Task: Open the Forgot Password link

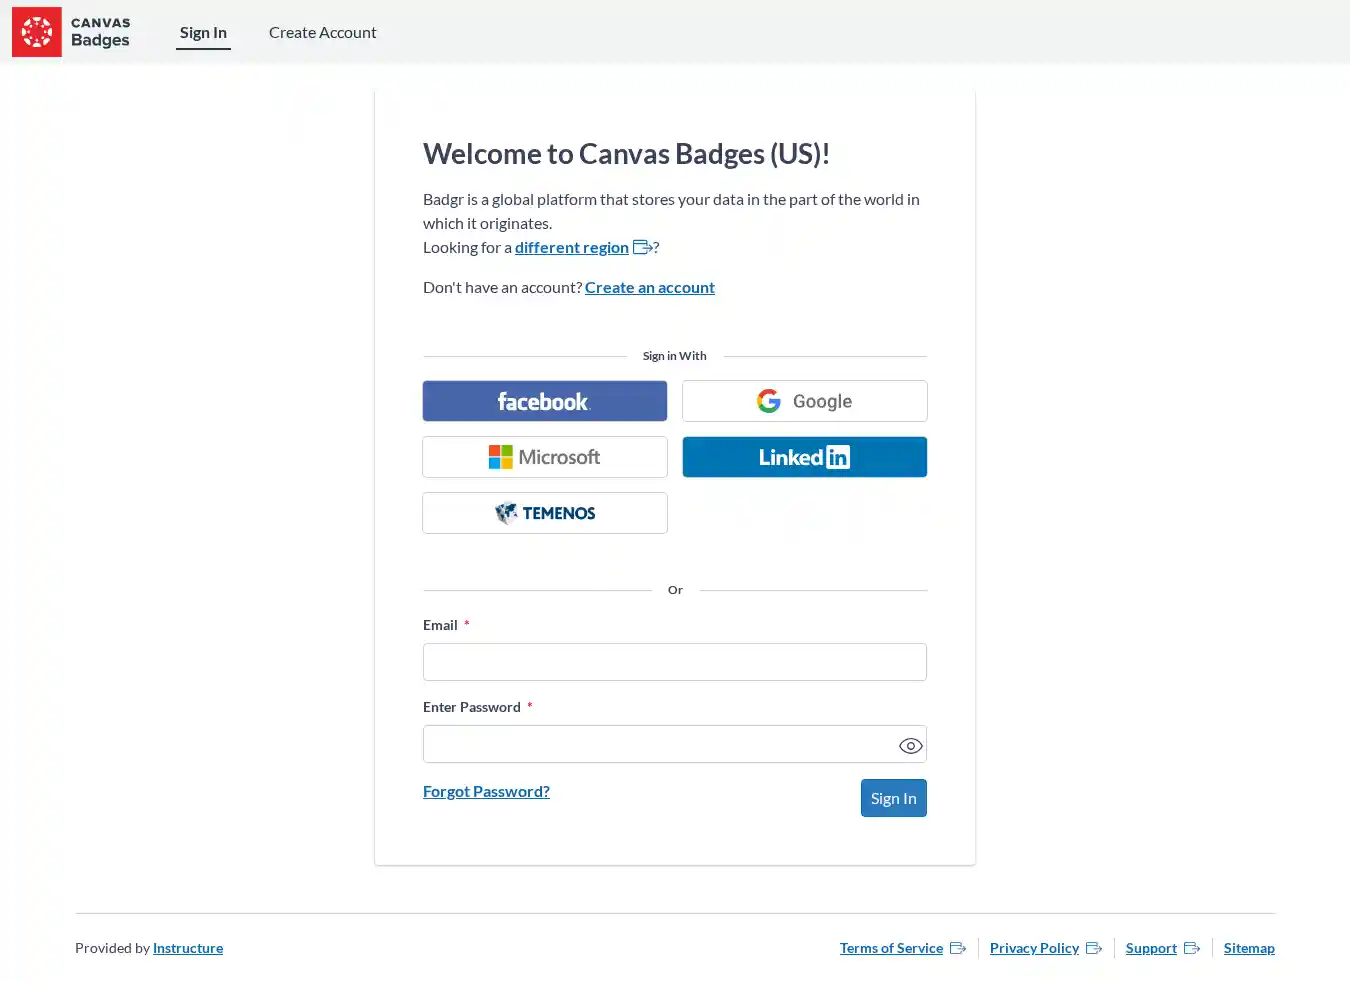Action: click(486, 791)
